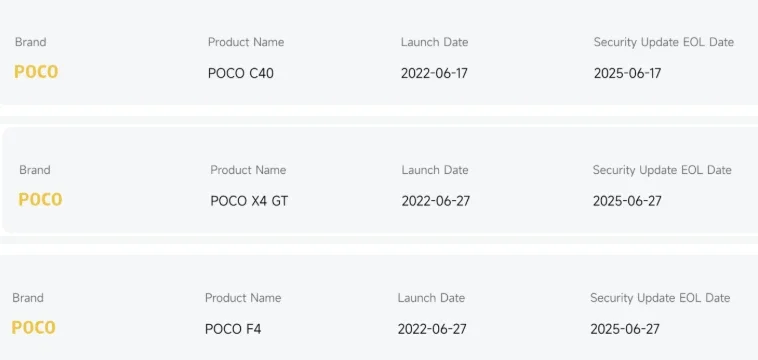Select the POCO X4 GT product name
The width and height of the screenshot is (758, 360).
[x=249, y=201]
